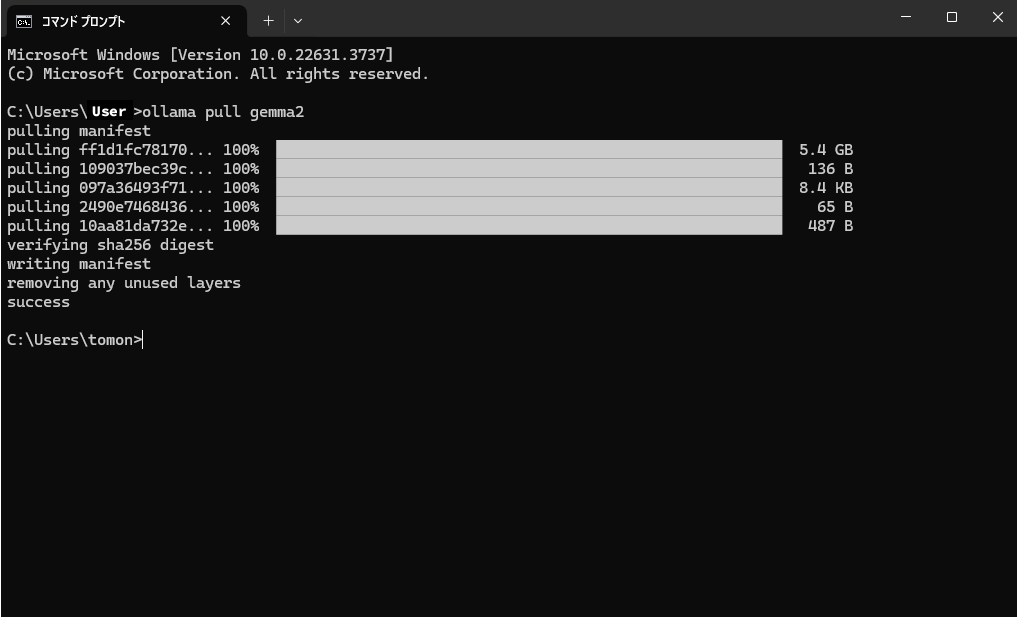1017x618 pixels.
Task: Maximize the terminal window
Action: [952, 18]
